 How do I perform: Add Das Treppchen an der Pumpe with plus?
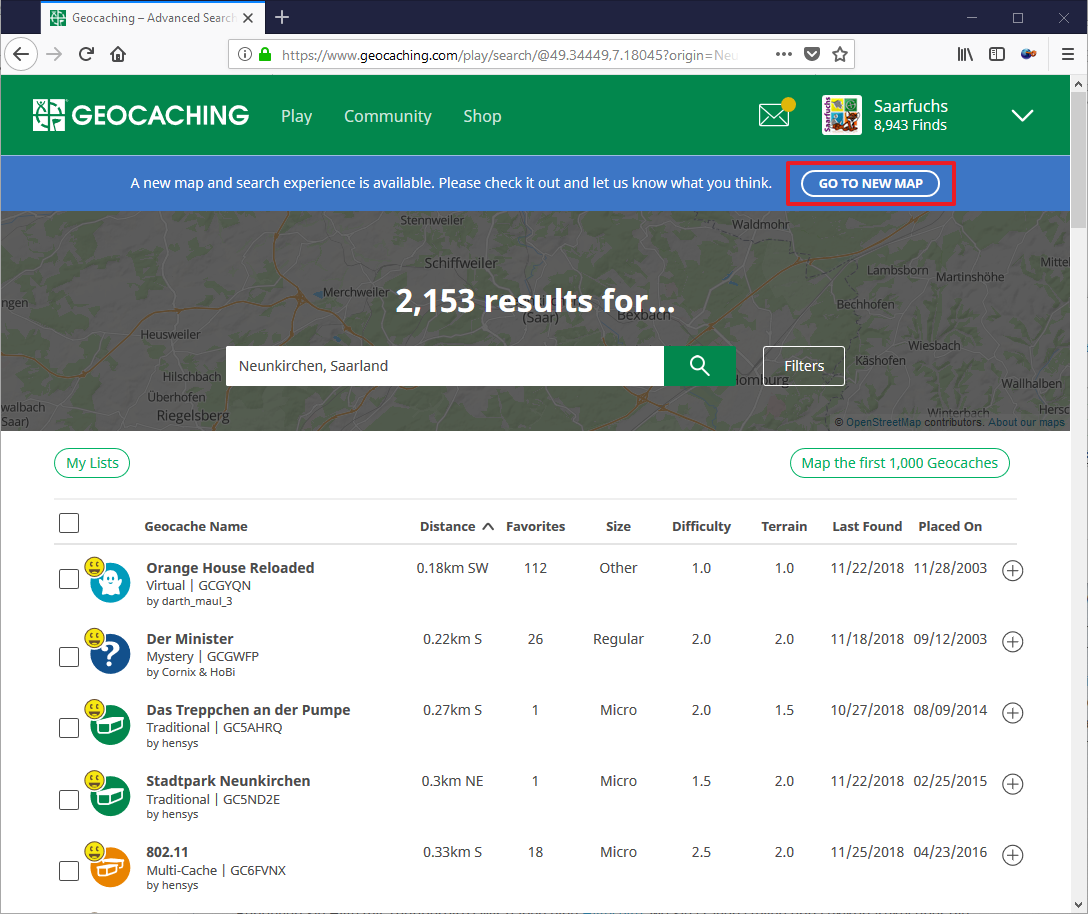point(1013,713)
